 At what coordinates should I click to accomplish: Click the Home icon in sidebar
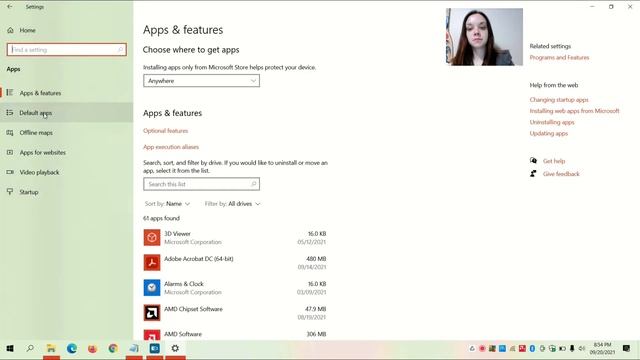point(10,30)
